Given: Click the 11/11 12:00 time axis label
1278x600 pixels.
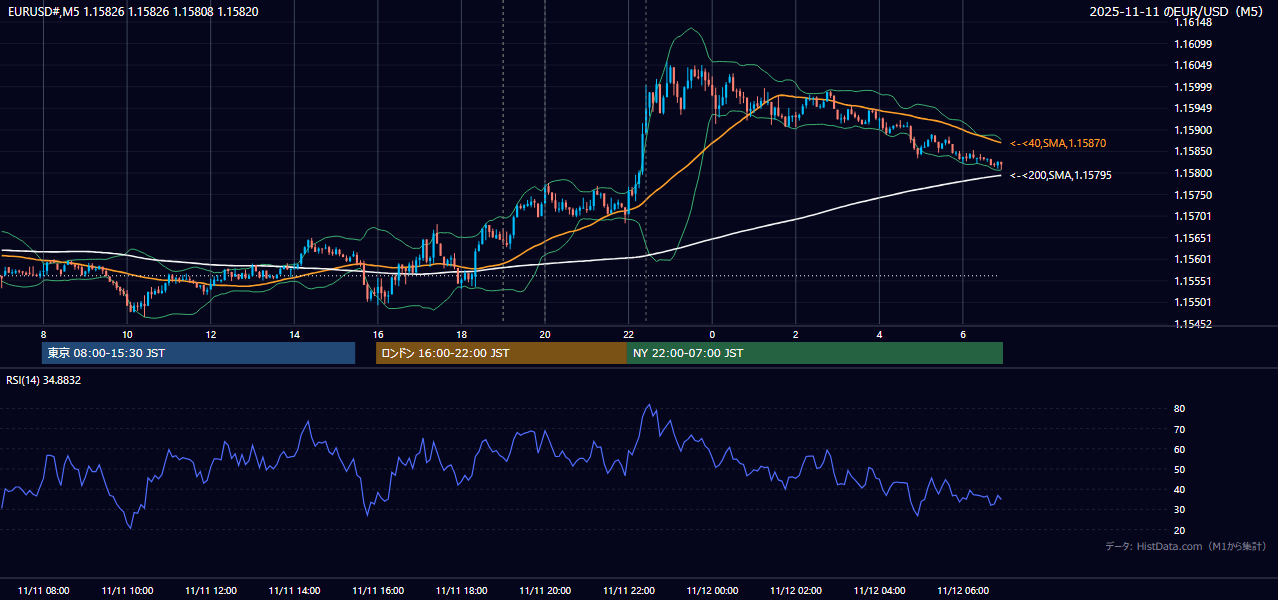Looking at the screenshot, I should 211,591.
